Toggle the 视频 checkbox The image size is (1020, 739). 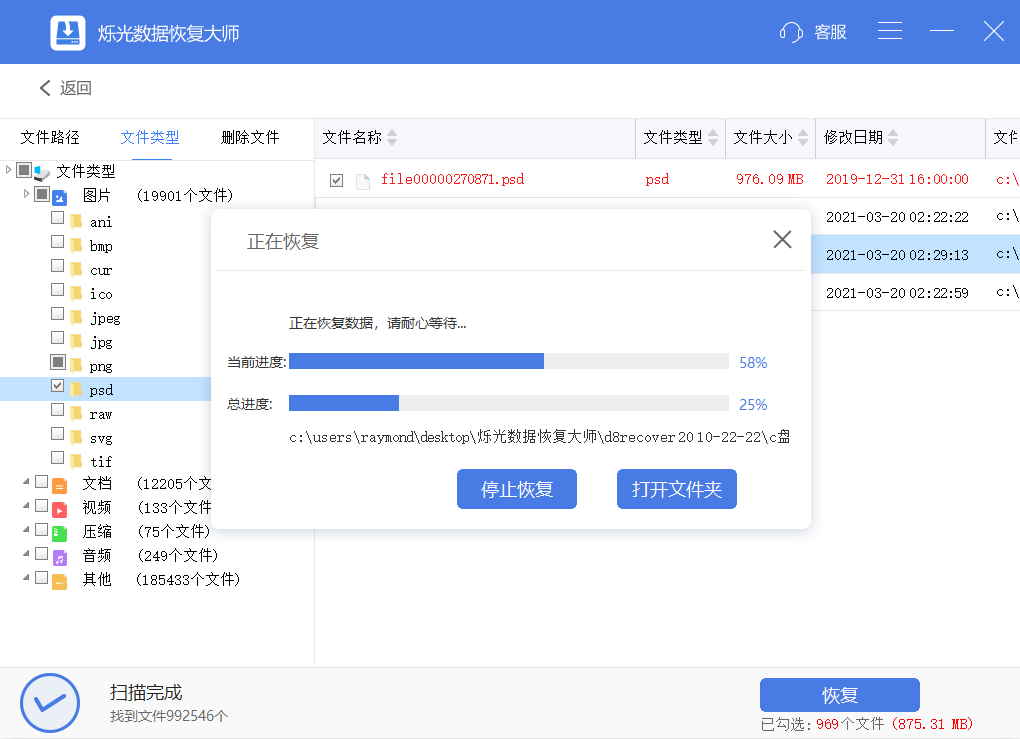pyautogui.click(x=42, y=505)
